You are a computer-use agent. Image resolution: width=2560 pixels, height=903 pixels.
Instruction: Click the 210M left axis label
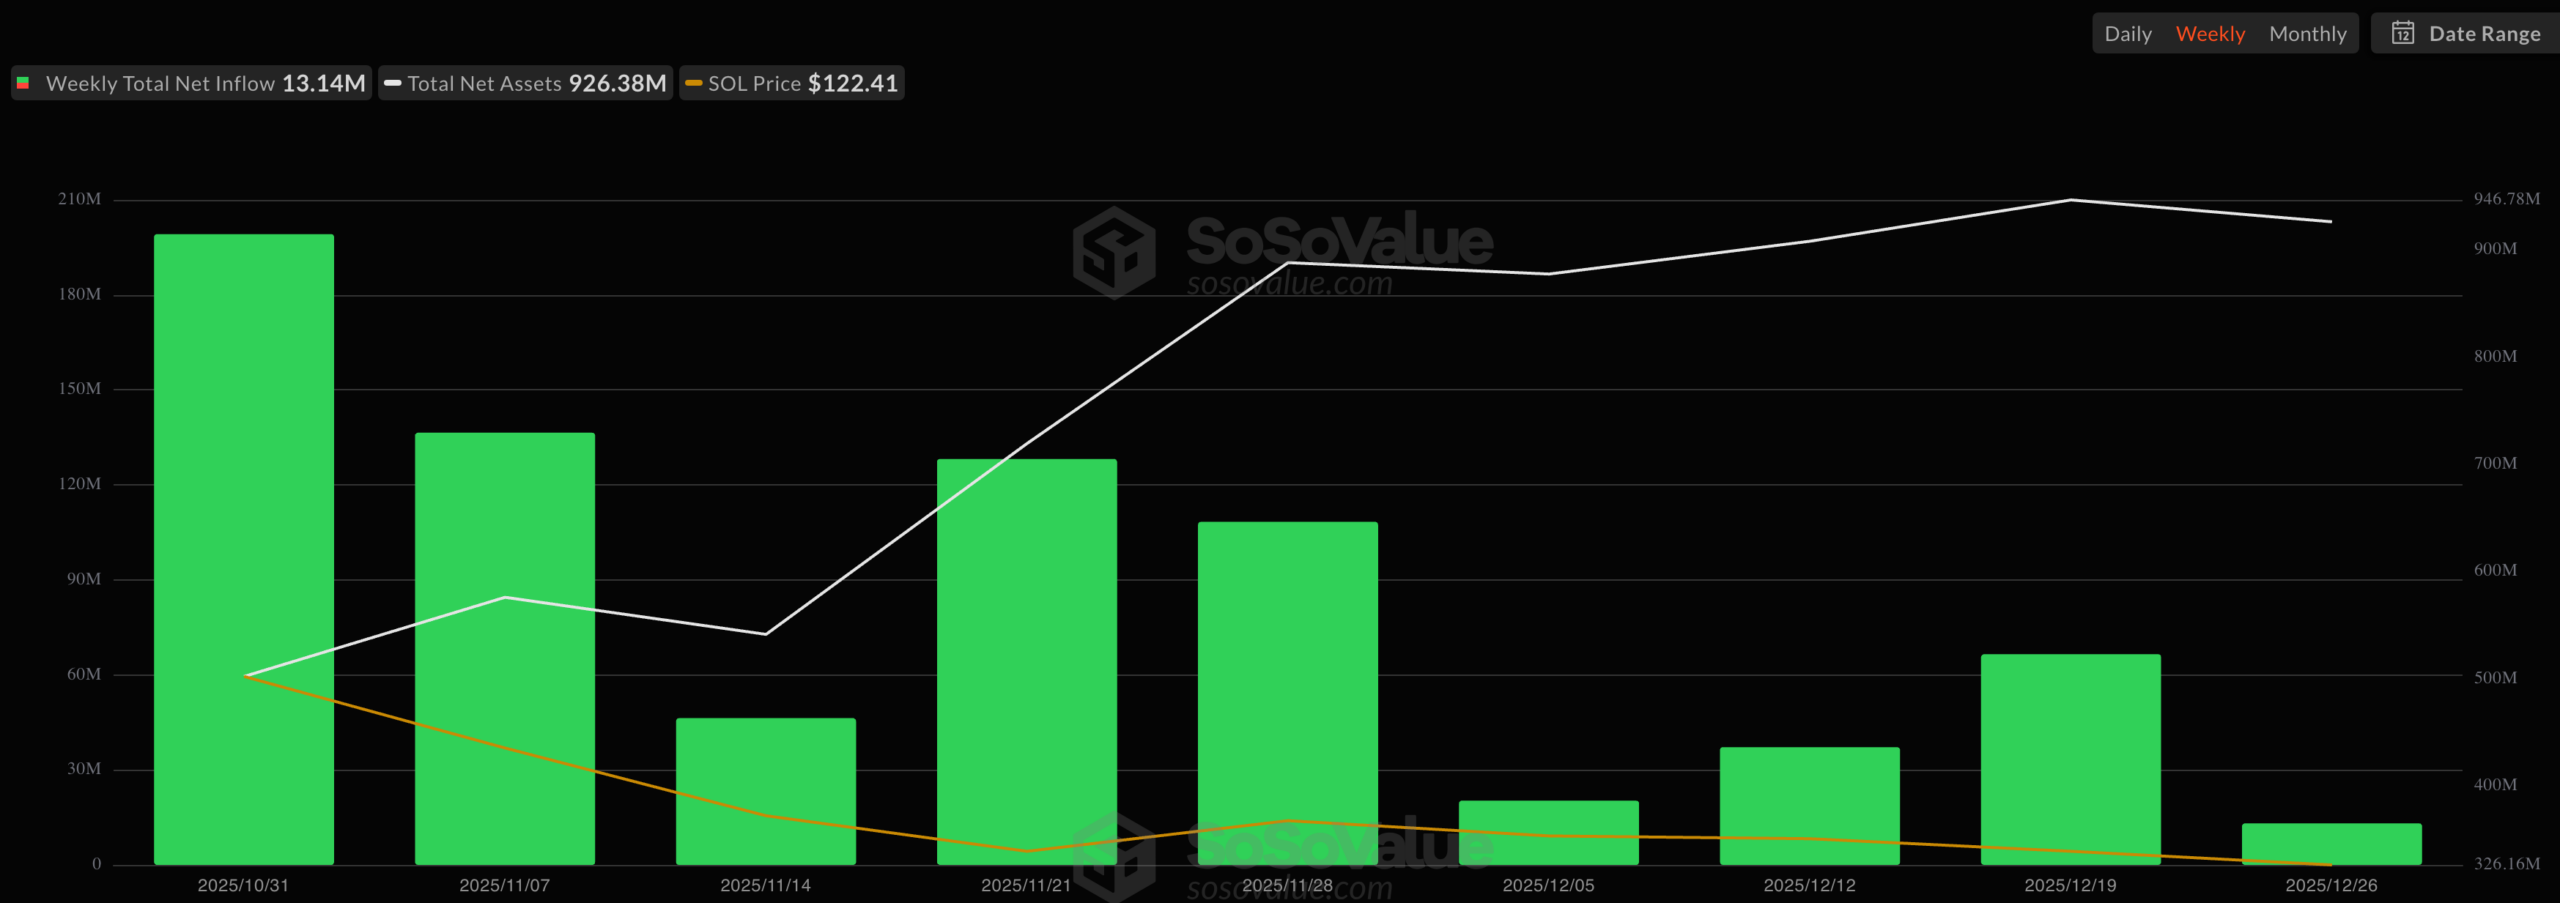(x=80, y=199)
